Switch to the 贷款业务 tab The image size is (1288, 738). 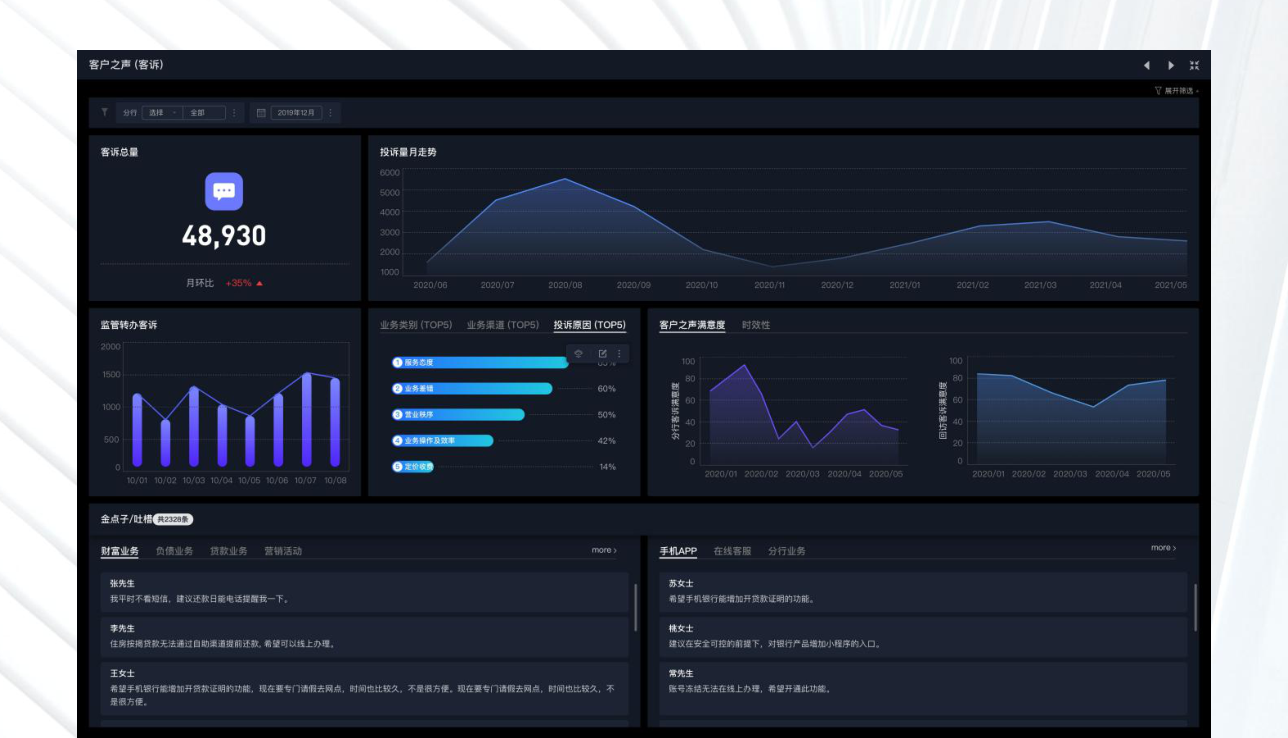point(228,551)
